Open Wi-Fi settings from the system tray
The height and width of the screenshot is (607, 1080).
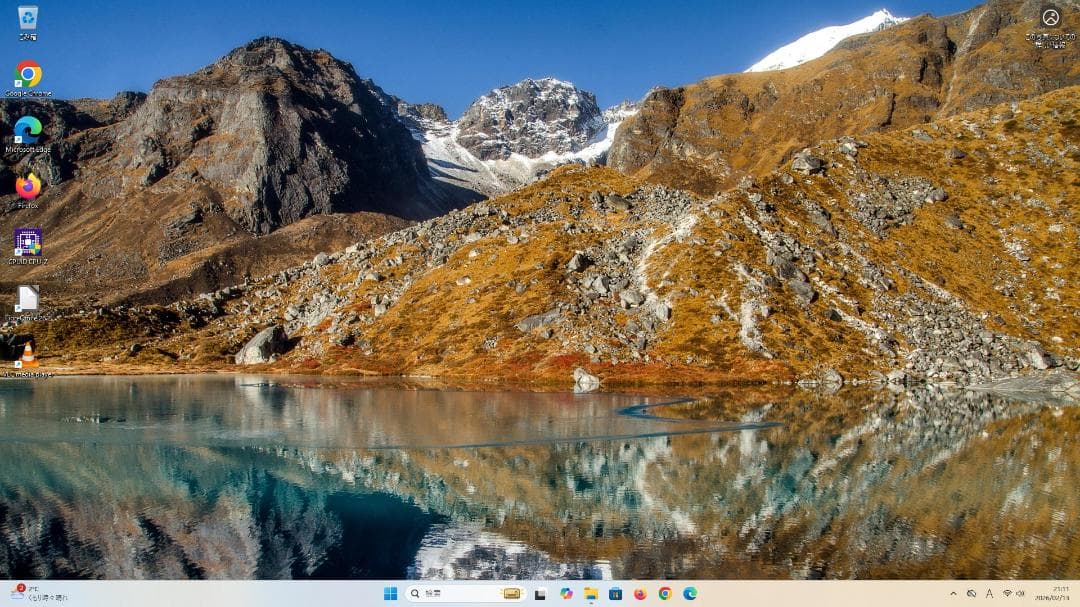coord(1007,593)
